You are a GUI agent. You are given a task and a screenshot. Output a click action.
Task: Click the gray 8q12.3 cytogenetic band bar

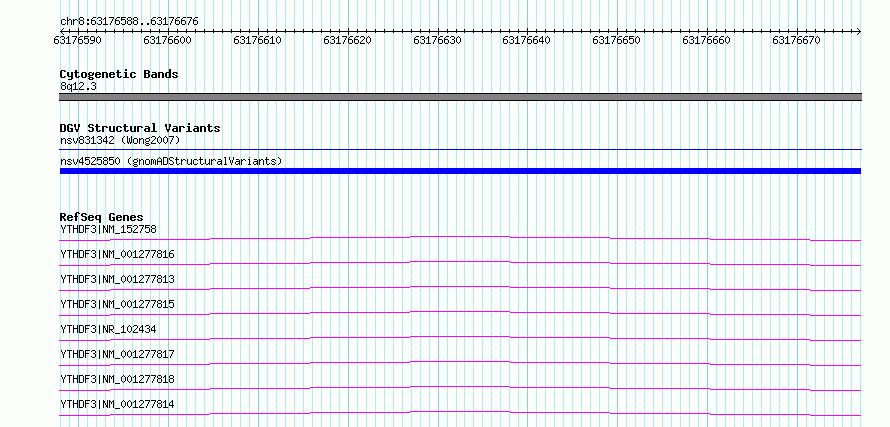point(460,97)
